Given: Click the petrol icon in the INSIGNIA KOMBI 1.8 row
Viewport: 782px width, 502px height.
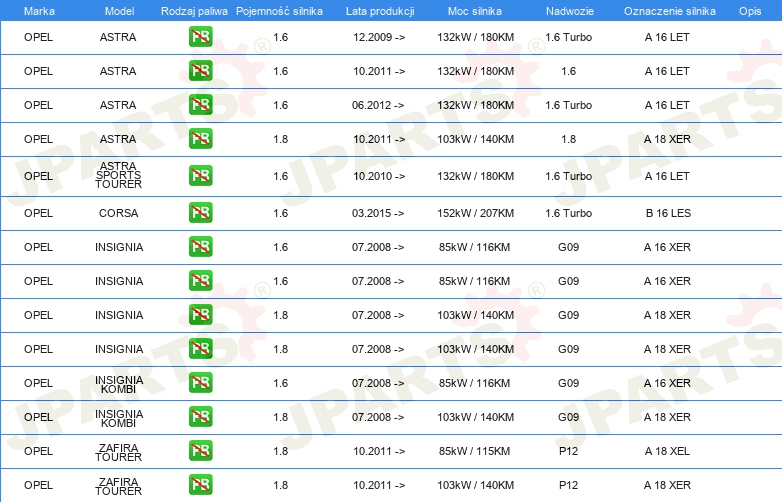Looking at the screenshot, I should [200, 417].
